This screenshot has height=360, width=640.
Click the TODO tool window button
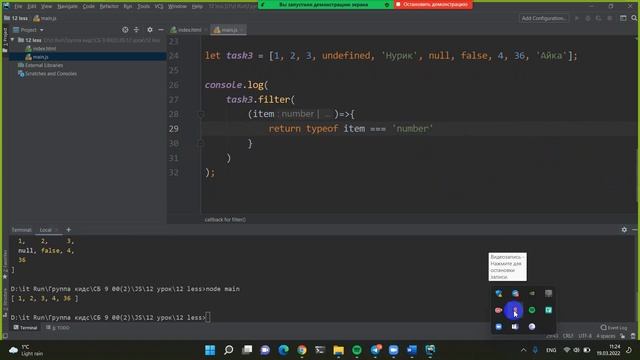(58, 327)
